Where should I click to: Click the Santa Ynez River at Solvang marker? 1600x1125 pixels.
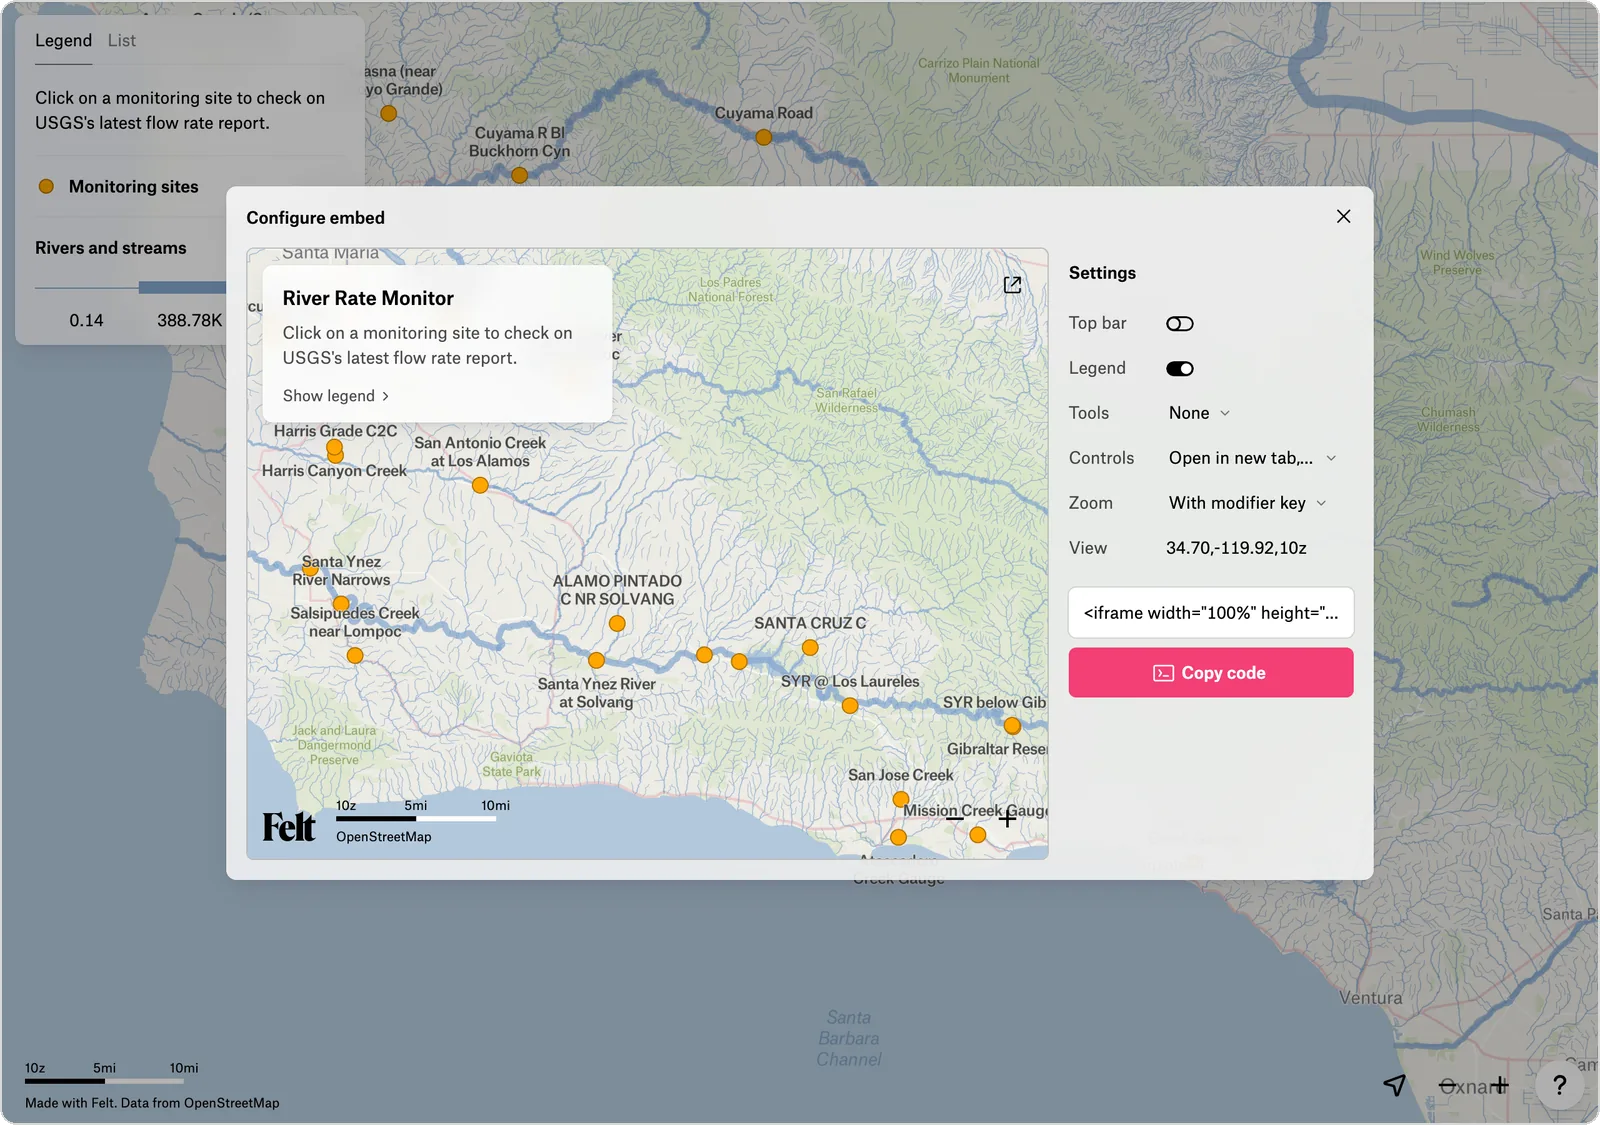[x=596, y=660]
